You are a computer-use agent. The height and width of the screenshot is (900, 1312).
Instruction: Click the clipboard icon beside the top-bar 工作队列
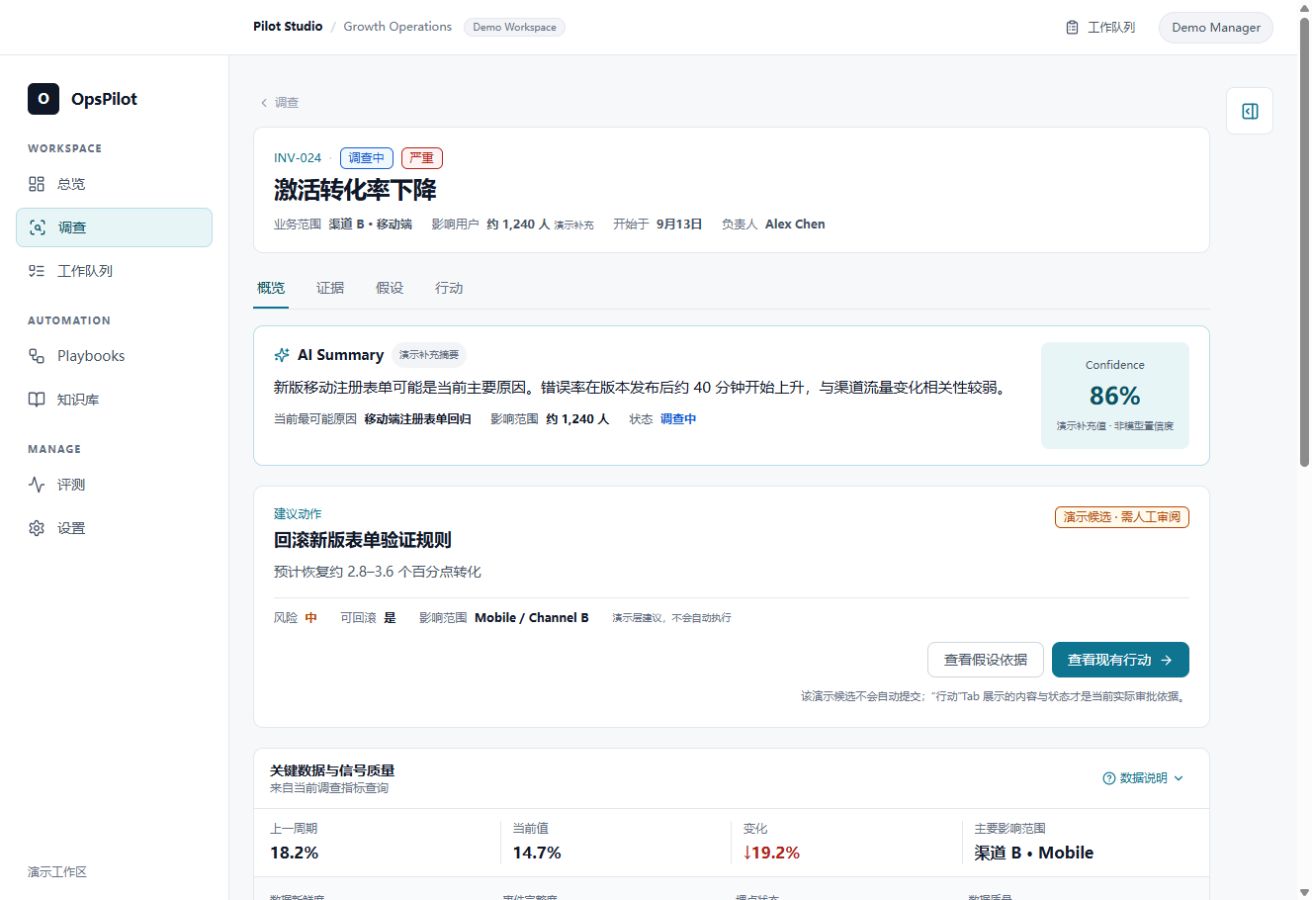coord(1072,28)
